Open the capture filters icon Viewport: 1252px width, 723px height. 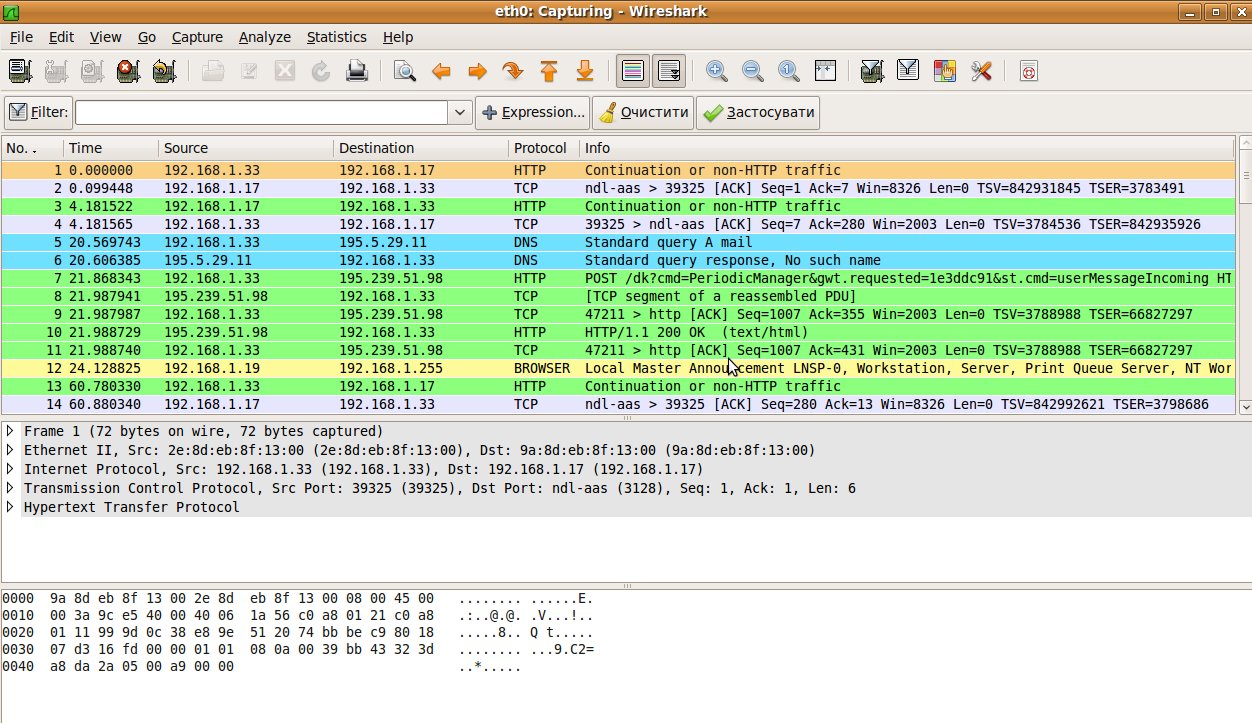872,71
